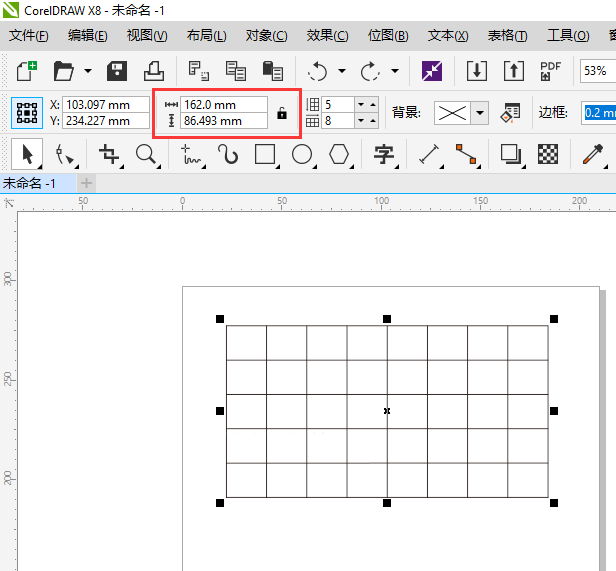
Task: Decrease the row count with down arrow
Action: [361, 105]
